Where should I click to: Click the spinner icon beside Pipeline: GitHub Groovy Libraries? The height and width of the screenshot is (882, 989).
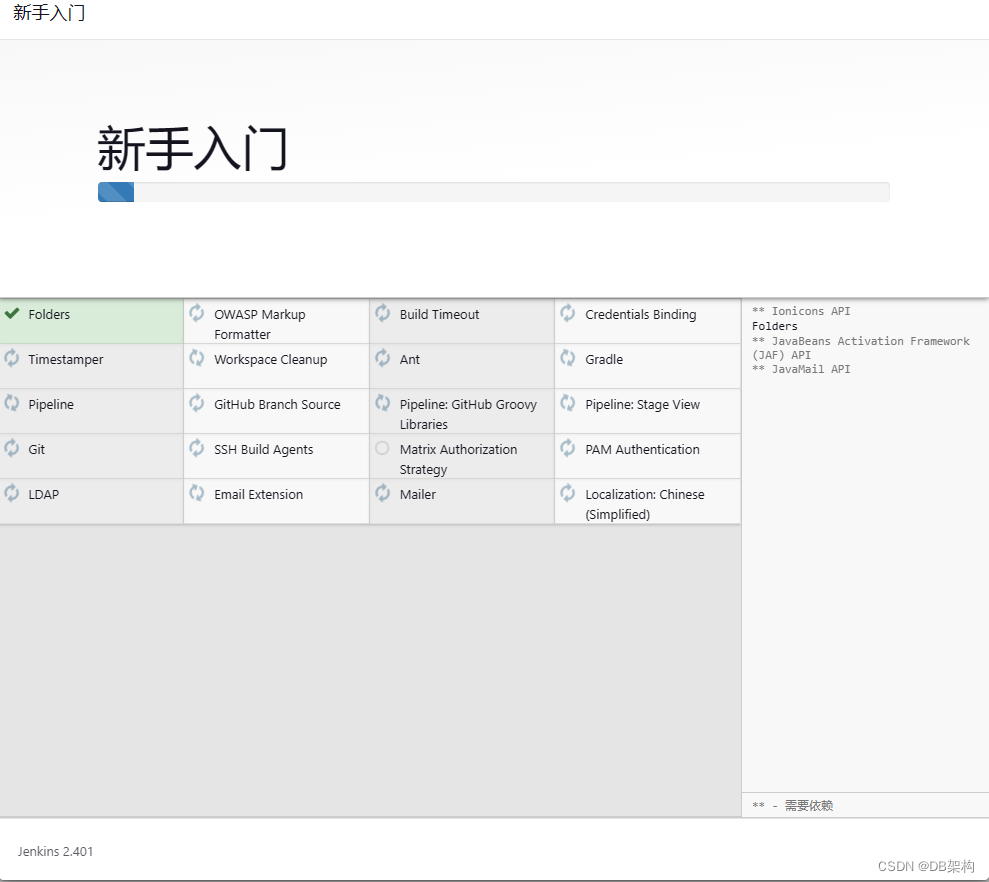coord(382,403)
